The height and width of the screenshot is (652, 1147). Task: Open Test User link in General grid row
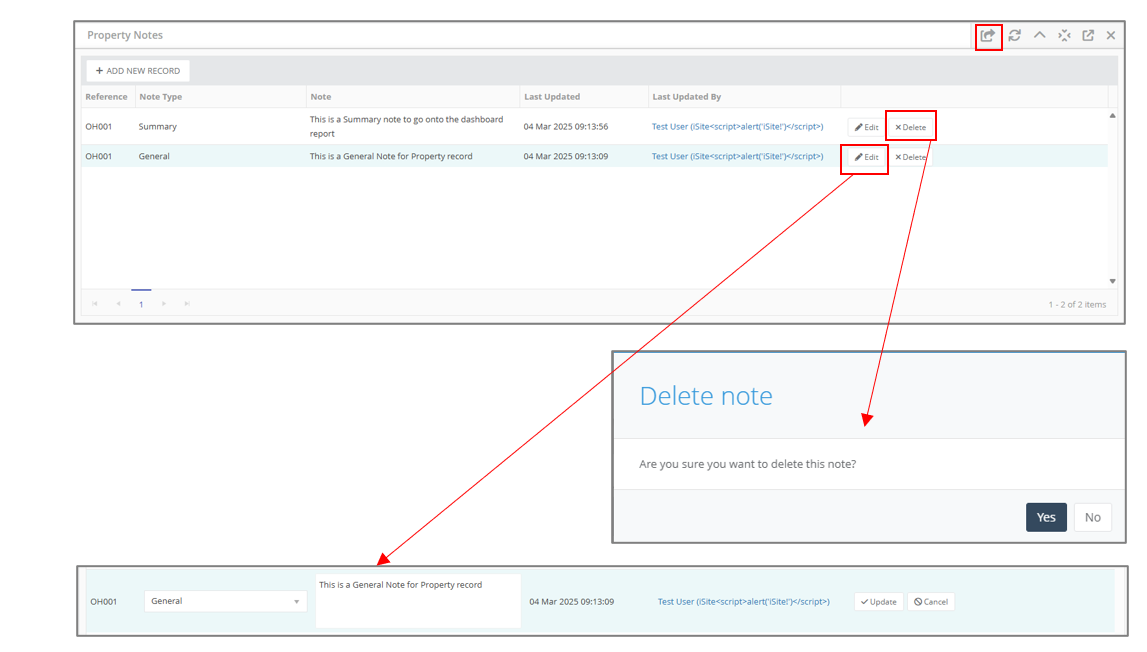(737, 157)
